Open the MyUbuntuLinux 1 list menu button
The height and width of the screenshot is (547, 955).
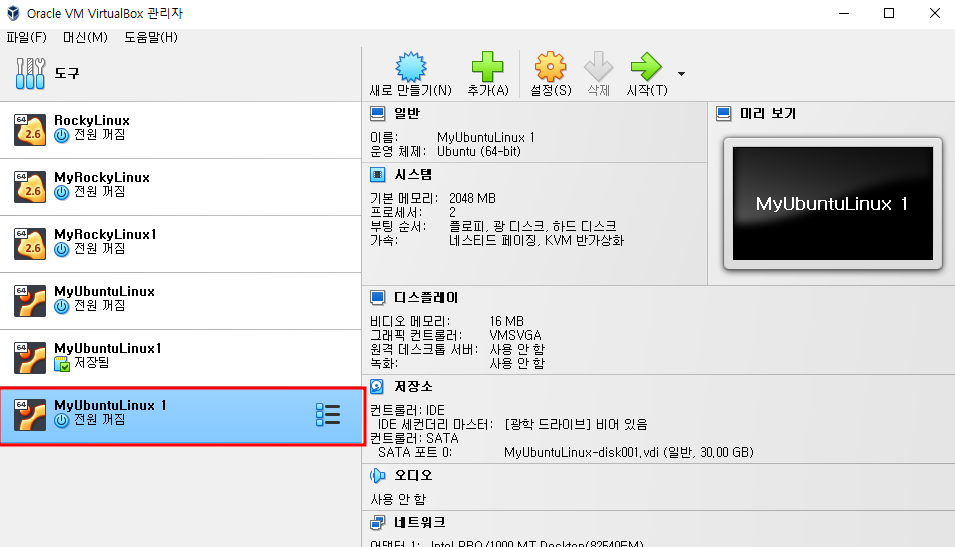[328, 415]
